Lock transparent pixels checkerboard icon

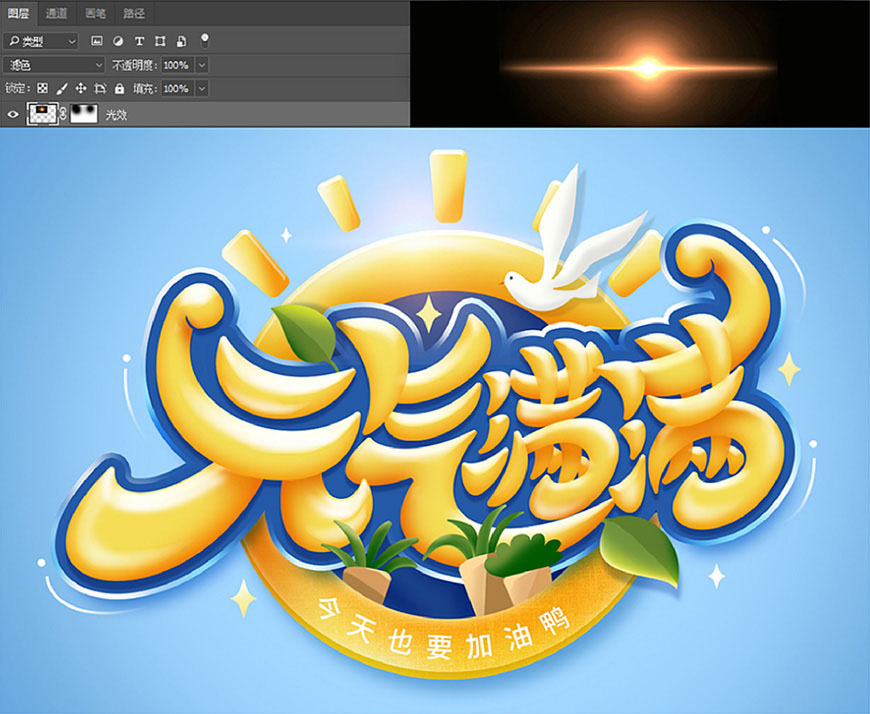pos(43,88)
